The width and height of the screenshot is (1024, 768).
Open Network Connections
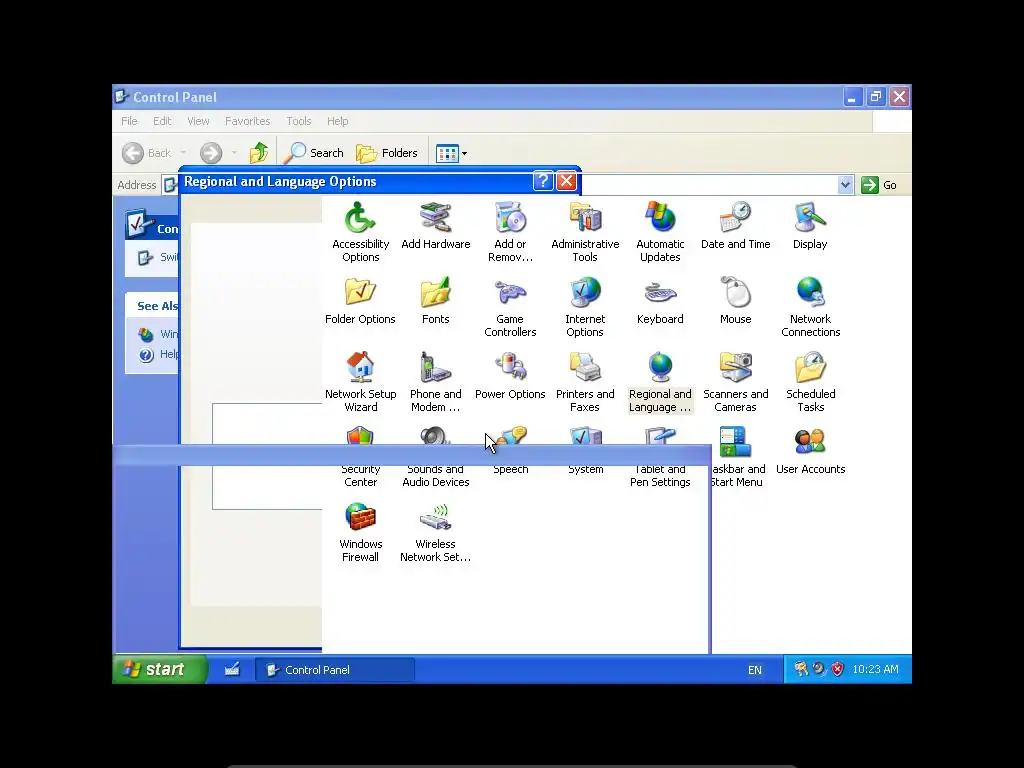(810, 306)
